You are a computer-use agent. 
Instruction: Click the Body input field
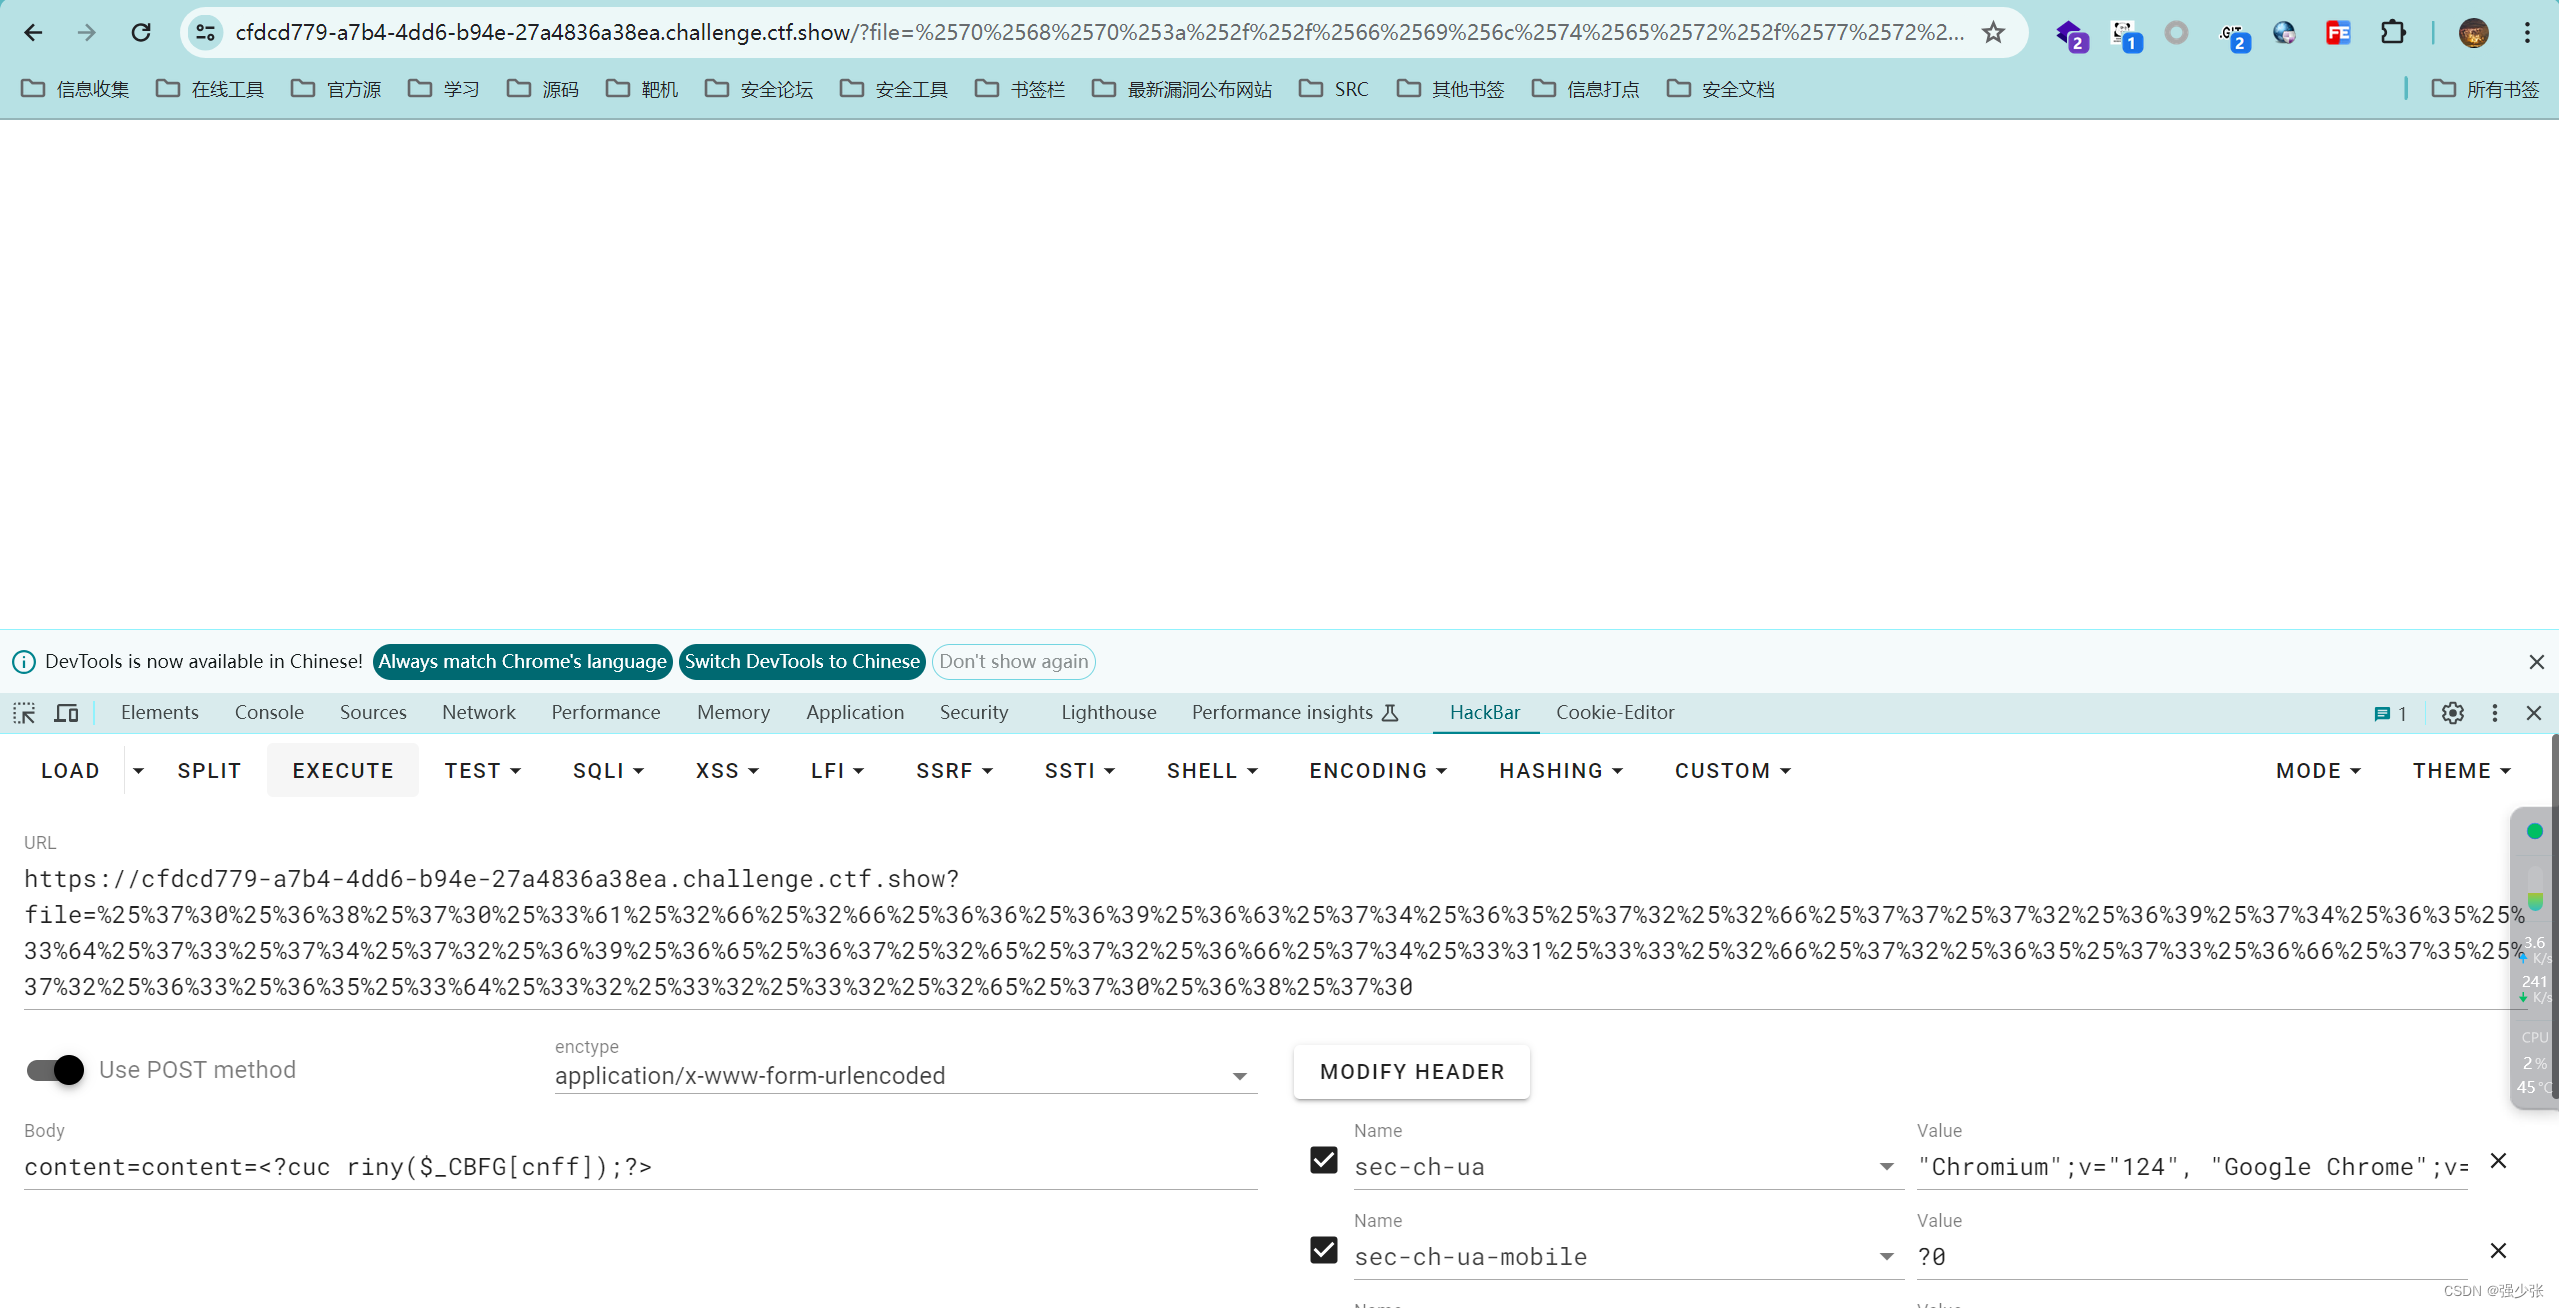640,1167
